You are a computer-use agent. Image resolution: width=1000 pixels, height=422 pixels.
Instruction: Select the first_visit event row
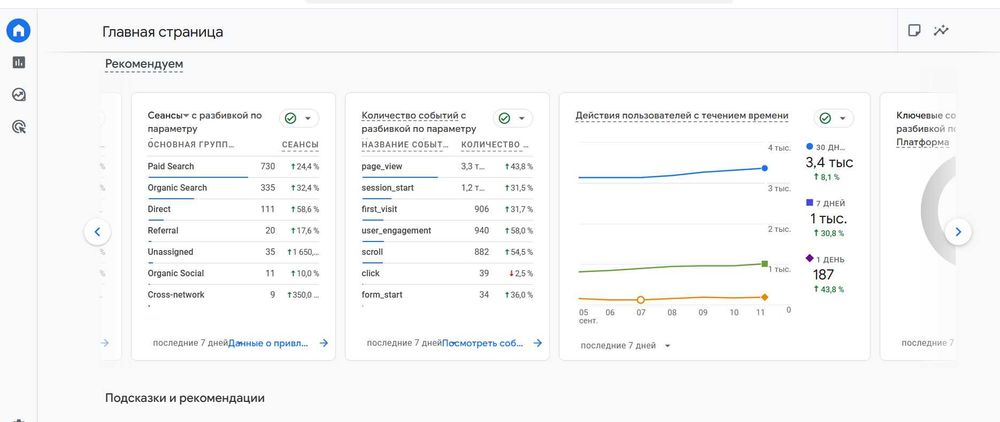(x=447, y=209)
